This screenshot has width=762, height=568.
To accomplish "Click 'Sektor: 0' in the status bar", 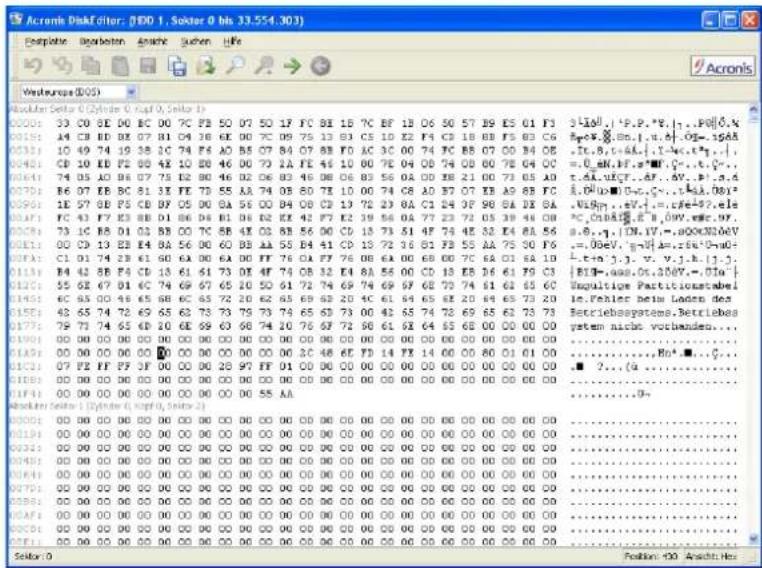I will (34, 556).
